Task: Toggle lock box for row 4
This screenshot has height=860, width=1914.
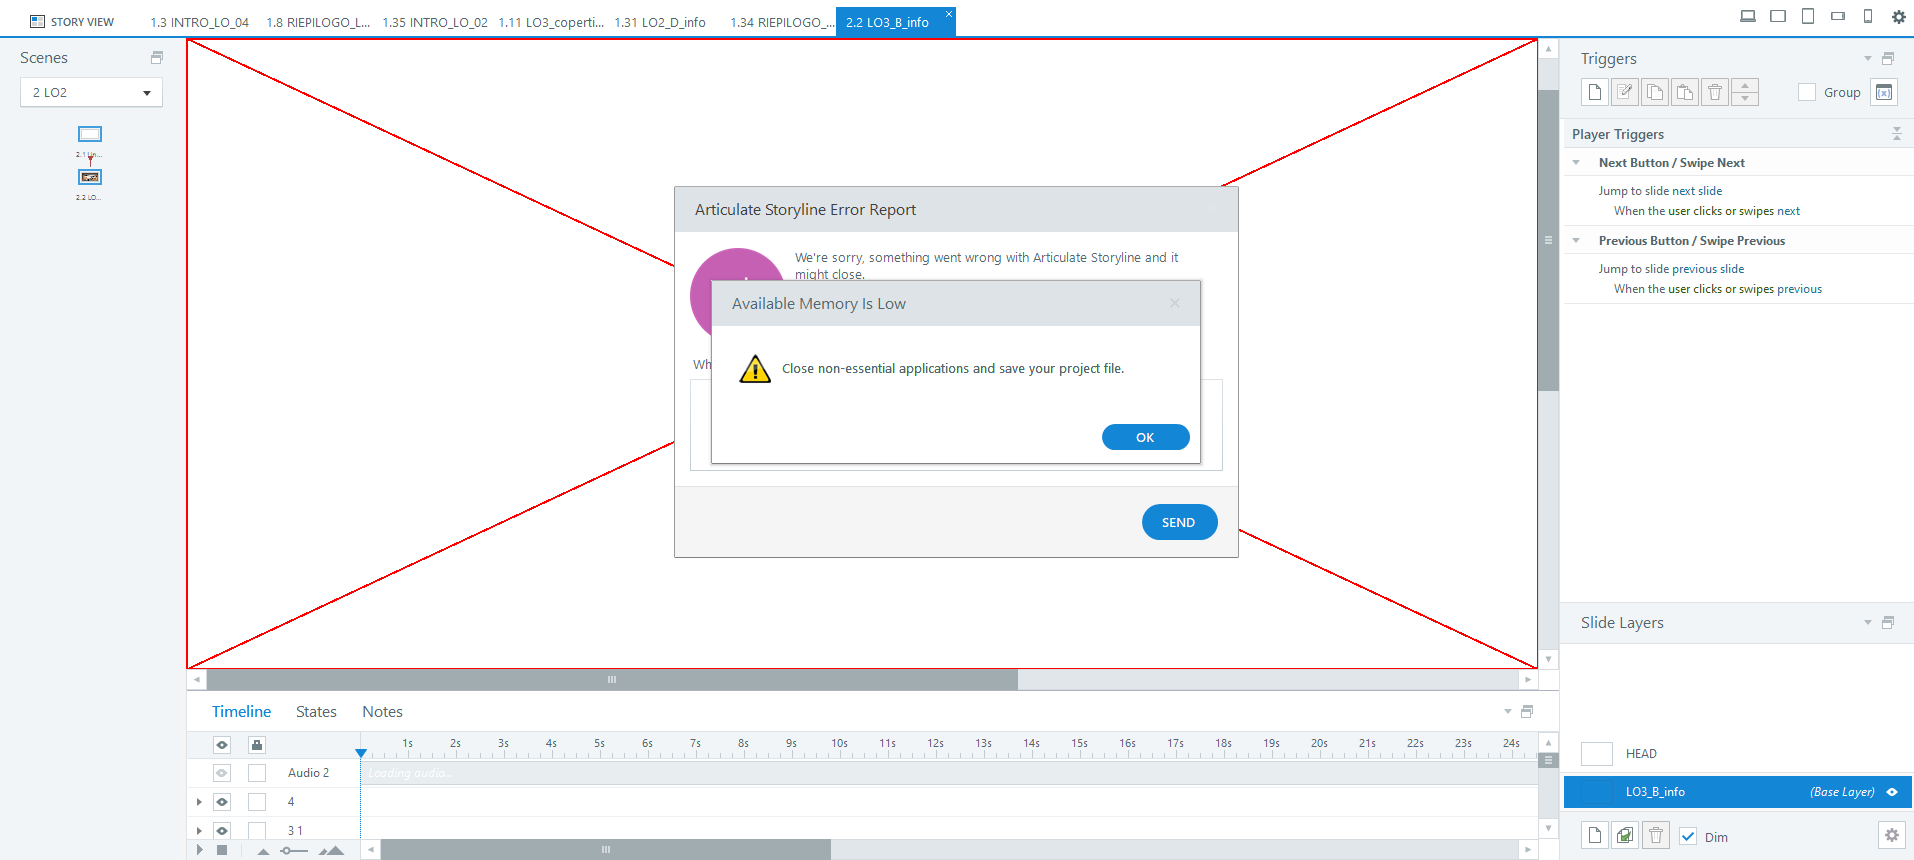Action: (x=257, y=802)
